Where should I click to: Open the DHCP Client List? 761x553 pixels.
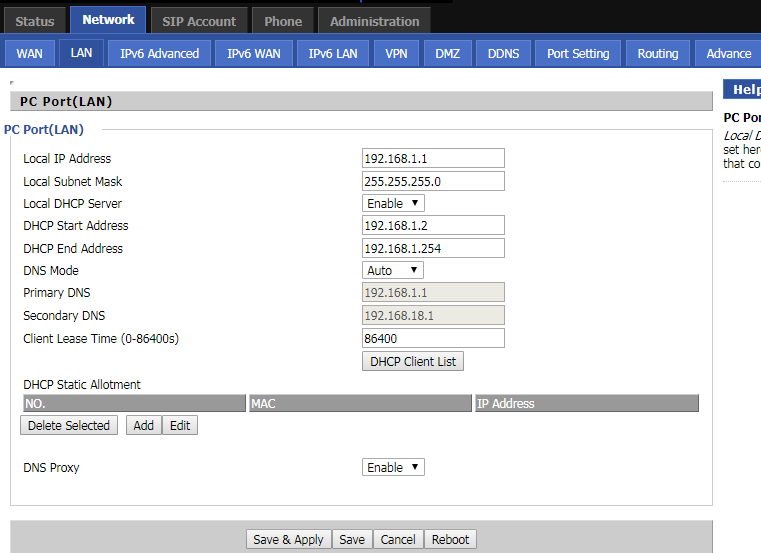click(x=412, y=361)
